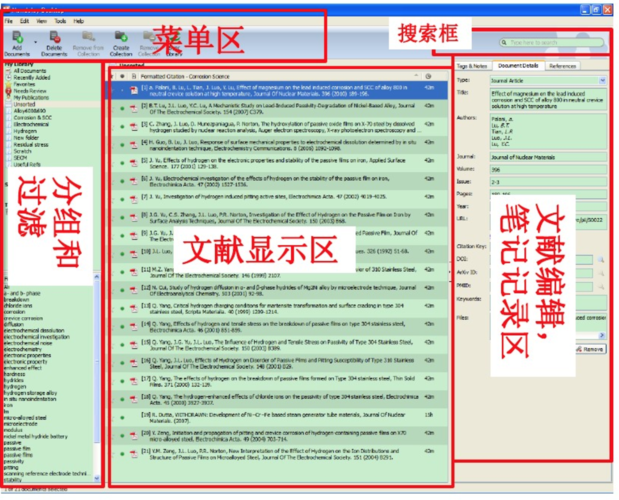The image size is (619, 500).
Task: Open PDF icon of citation [4] H. Guo
Action: 134,145
